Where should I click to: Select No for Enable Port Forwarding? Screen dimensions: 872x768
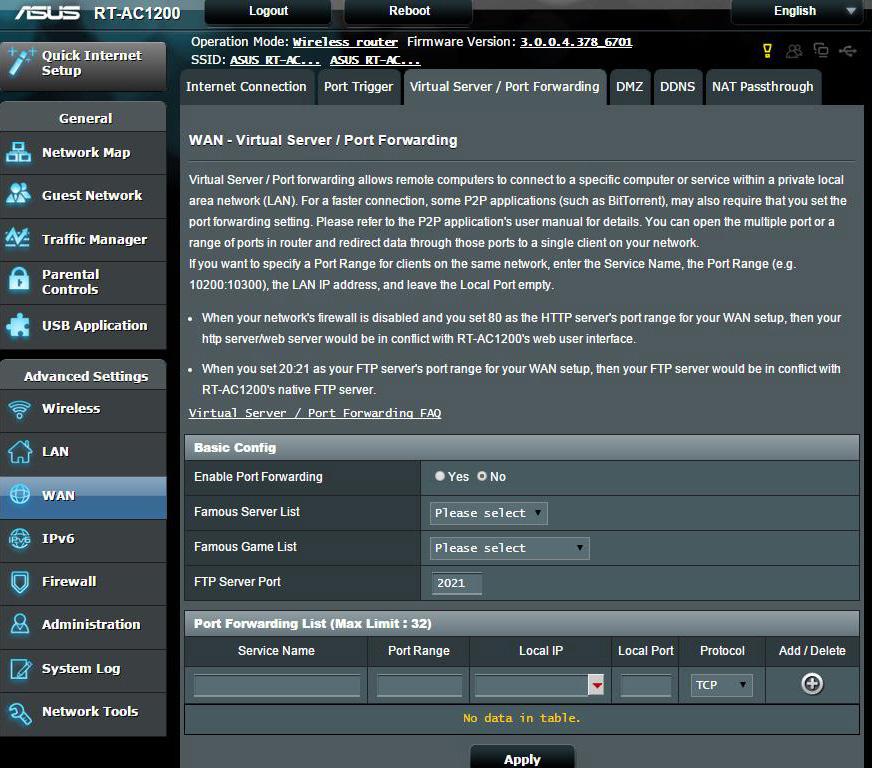pos(482,476)
